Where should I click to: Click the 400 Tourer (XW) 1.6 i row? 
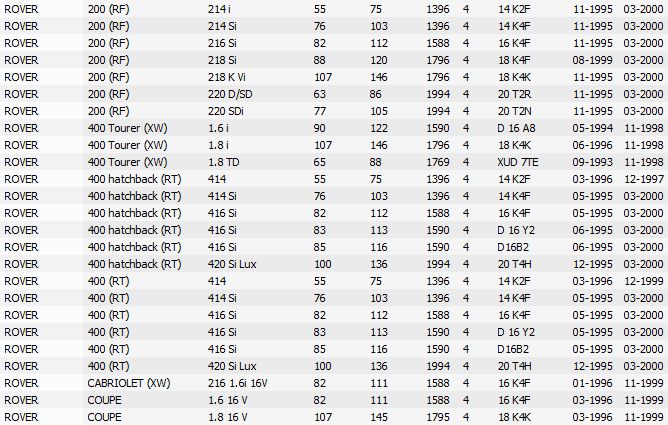[x=334, y=128]
